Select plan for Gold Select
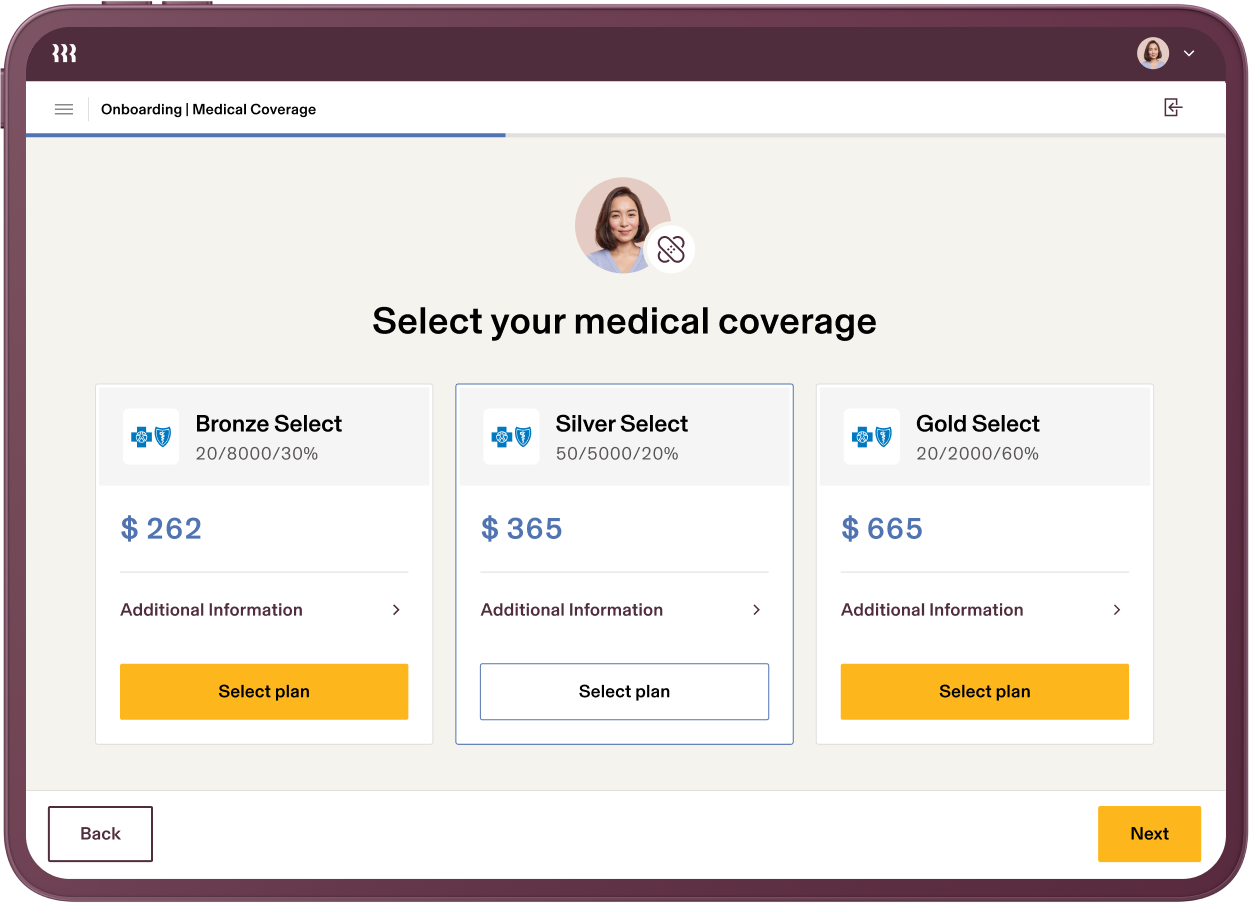This screenshot has width=1249, height=903. [985, 692]
